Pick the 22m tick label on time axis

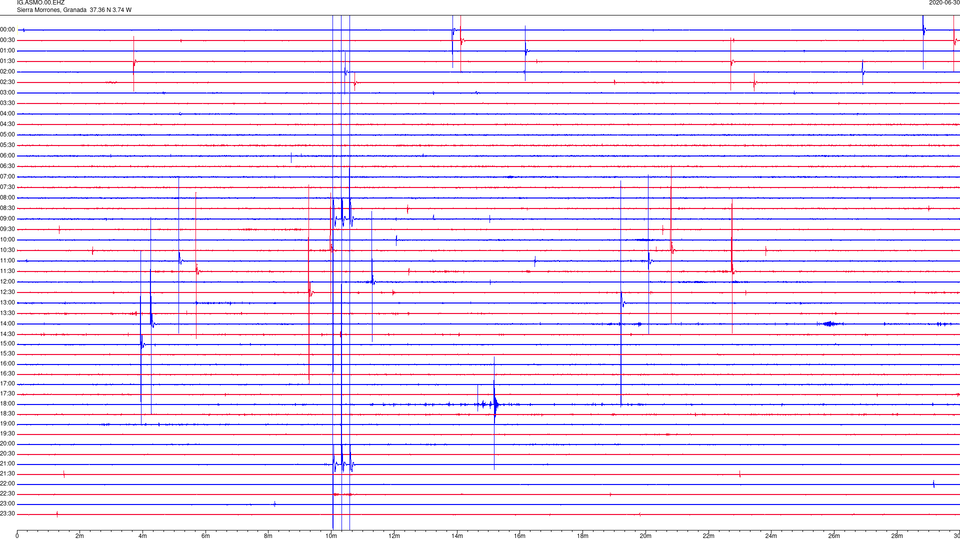click(x=708, y=536)
